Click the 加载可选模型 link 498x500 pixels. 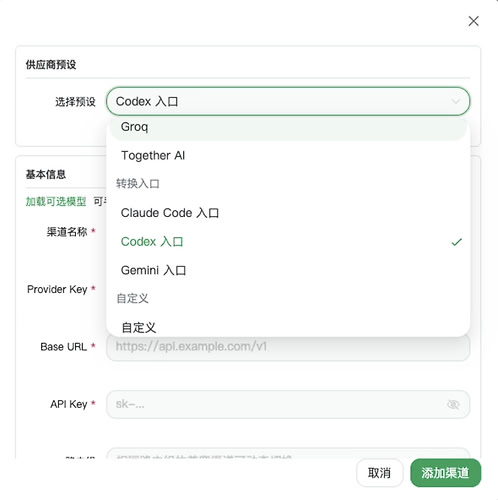point(56,201)
